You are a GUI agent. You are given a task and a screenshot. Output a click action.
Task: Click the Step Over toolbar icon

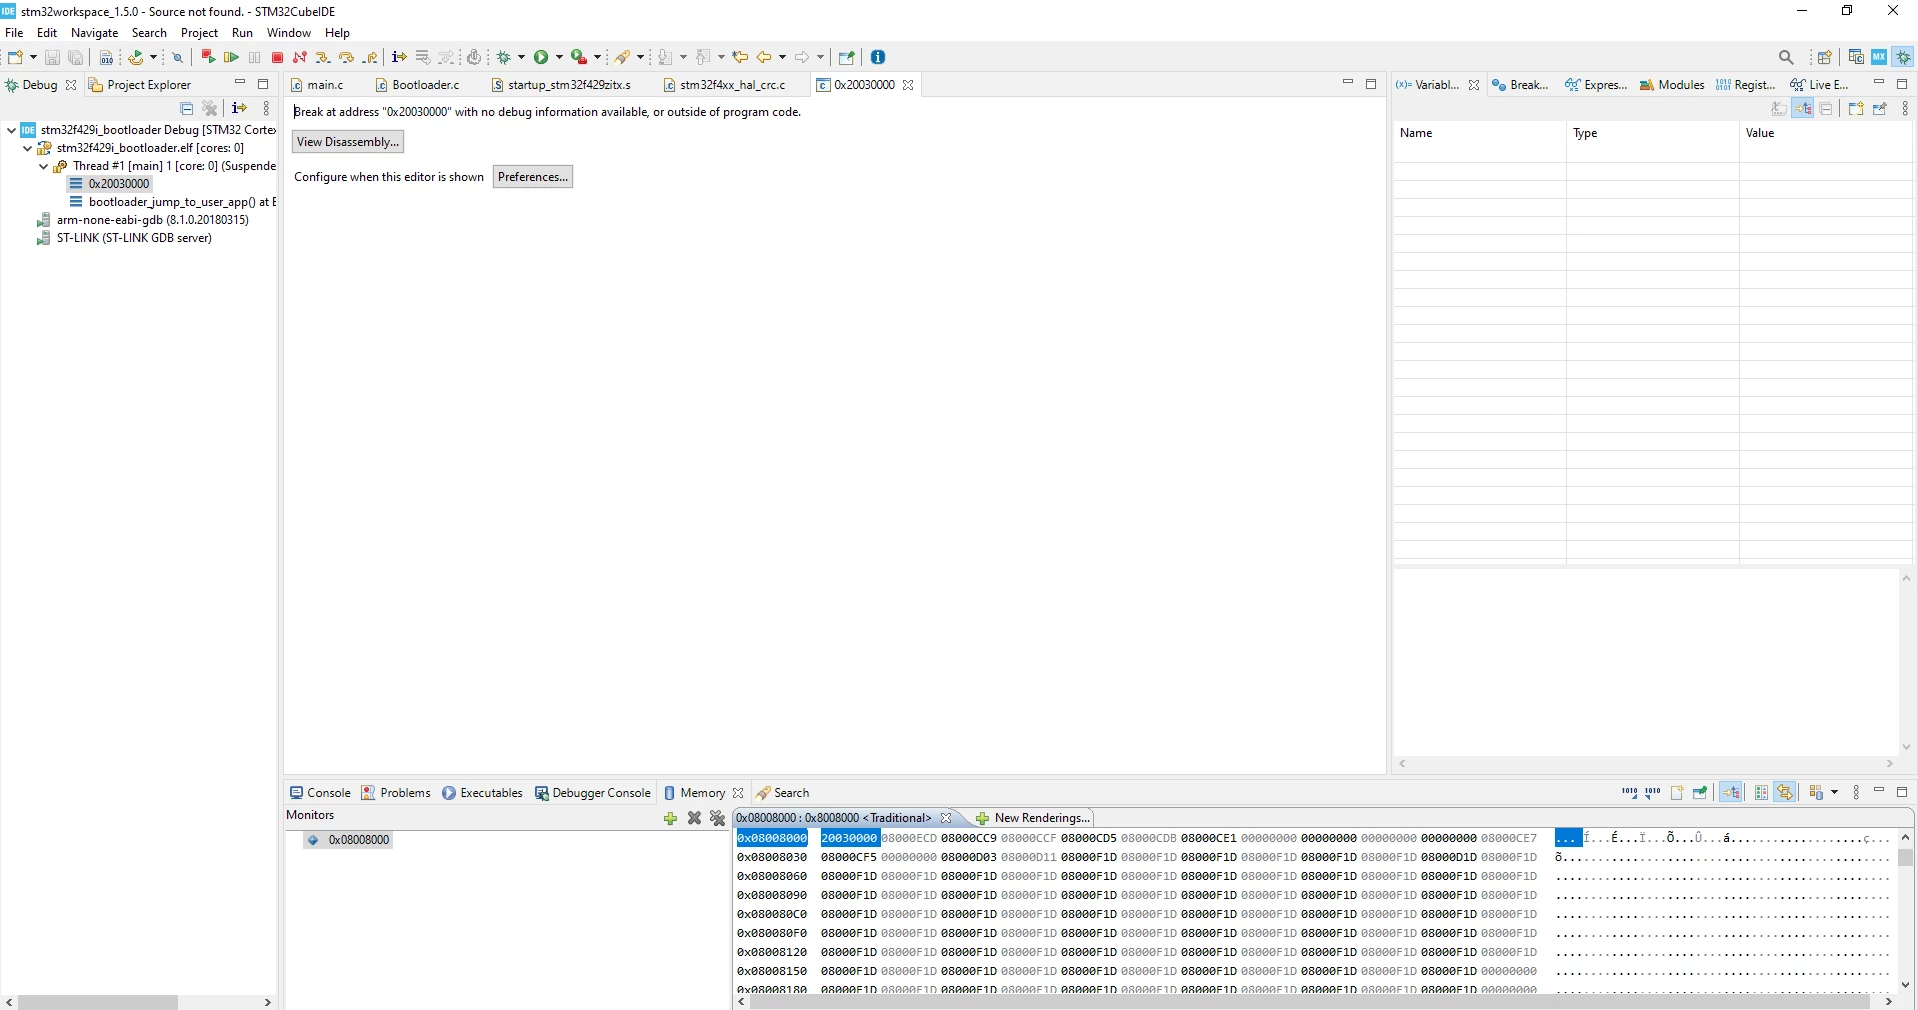pyautogui.click(x=346, y=57)
